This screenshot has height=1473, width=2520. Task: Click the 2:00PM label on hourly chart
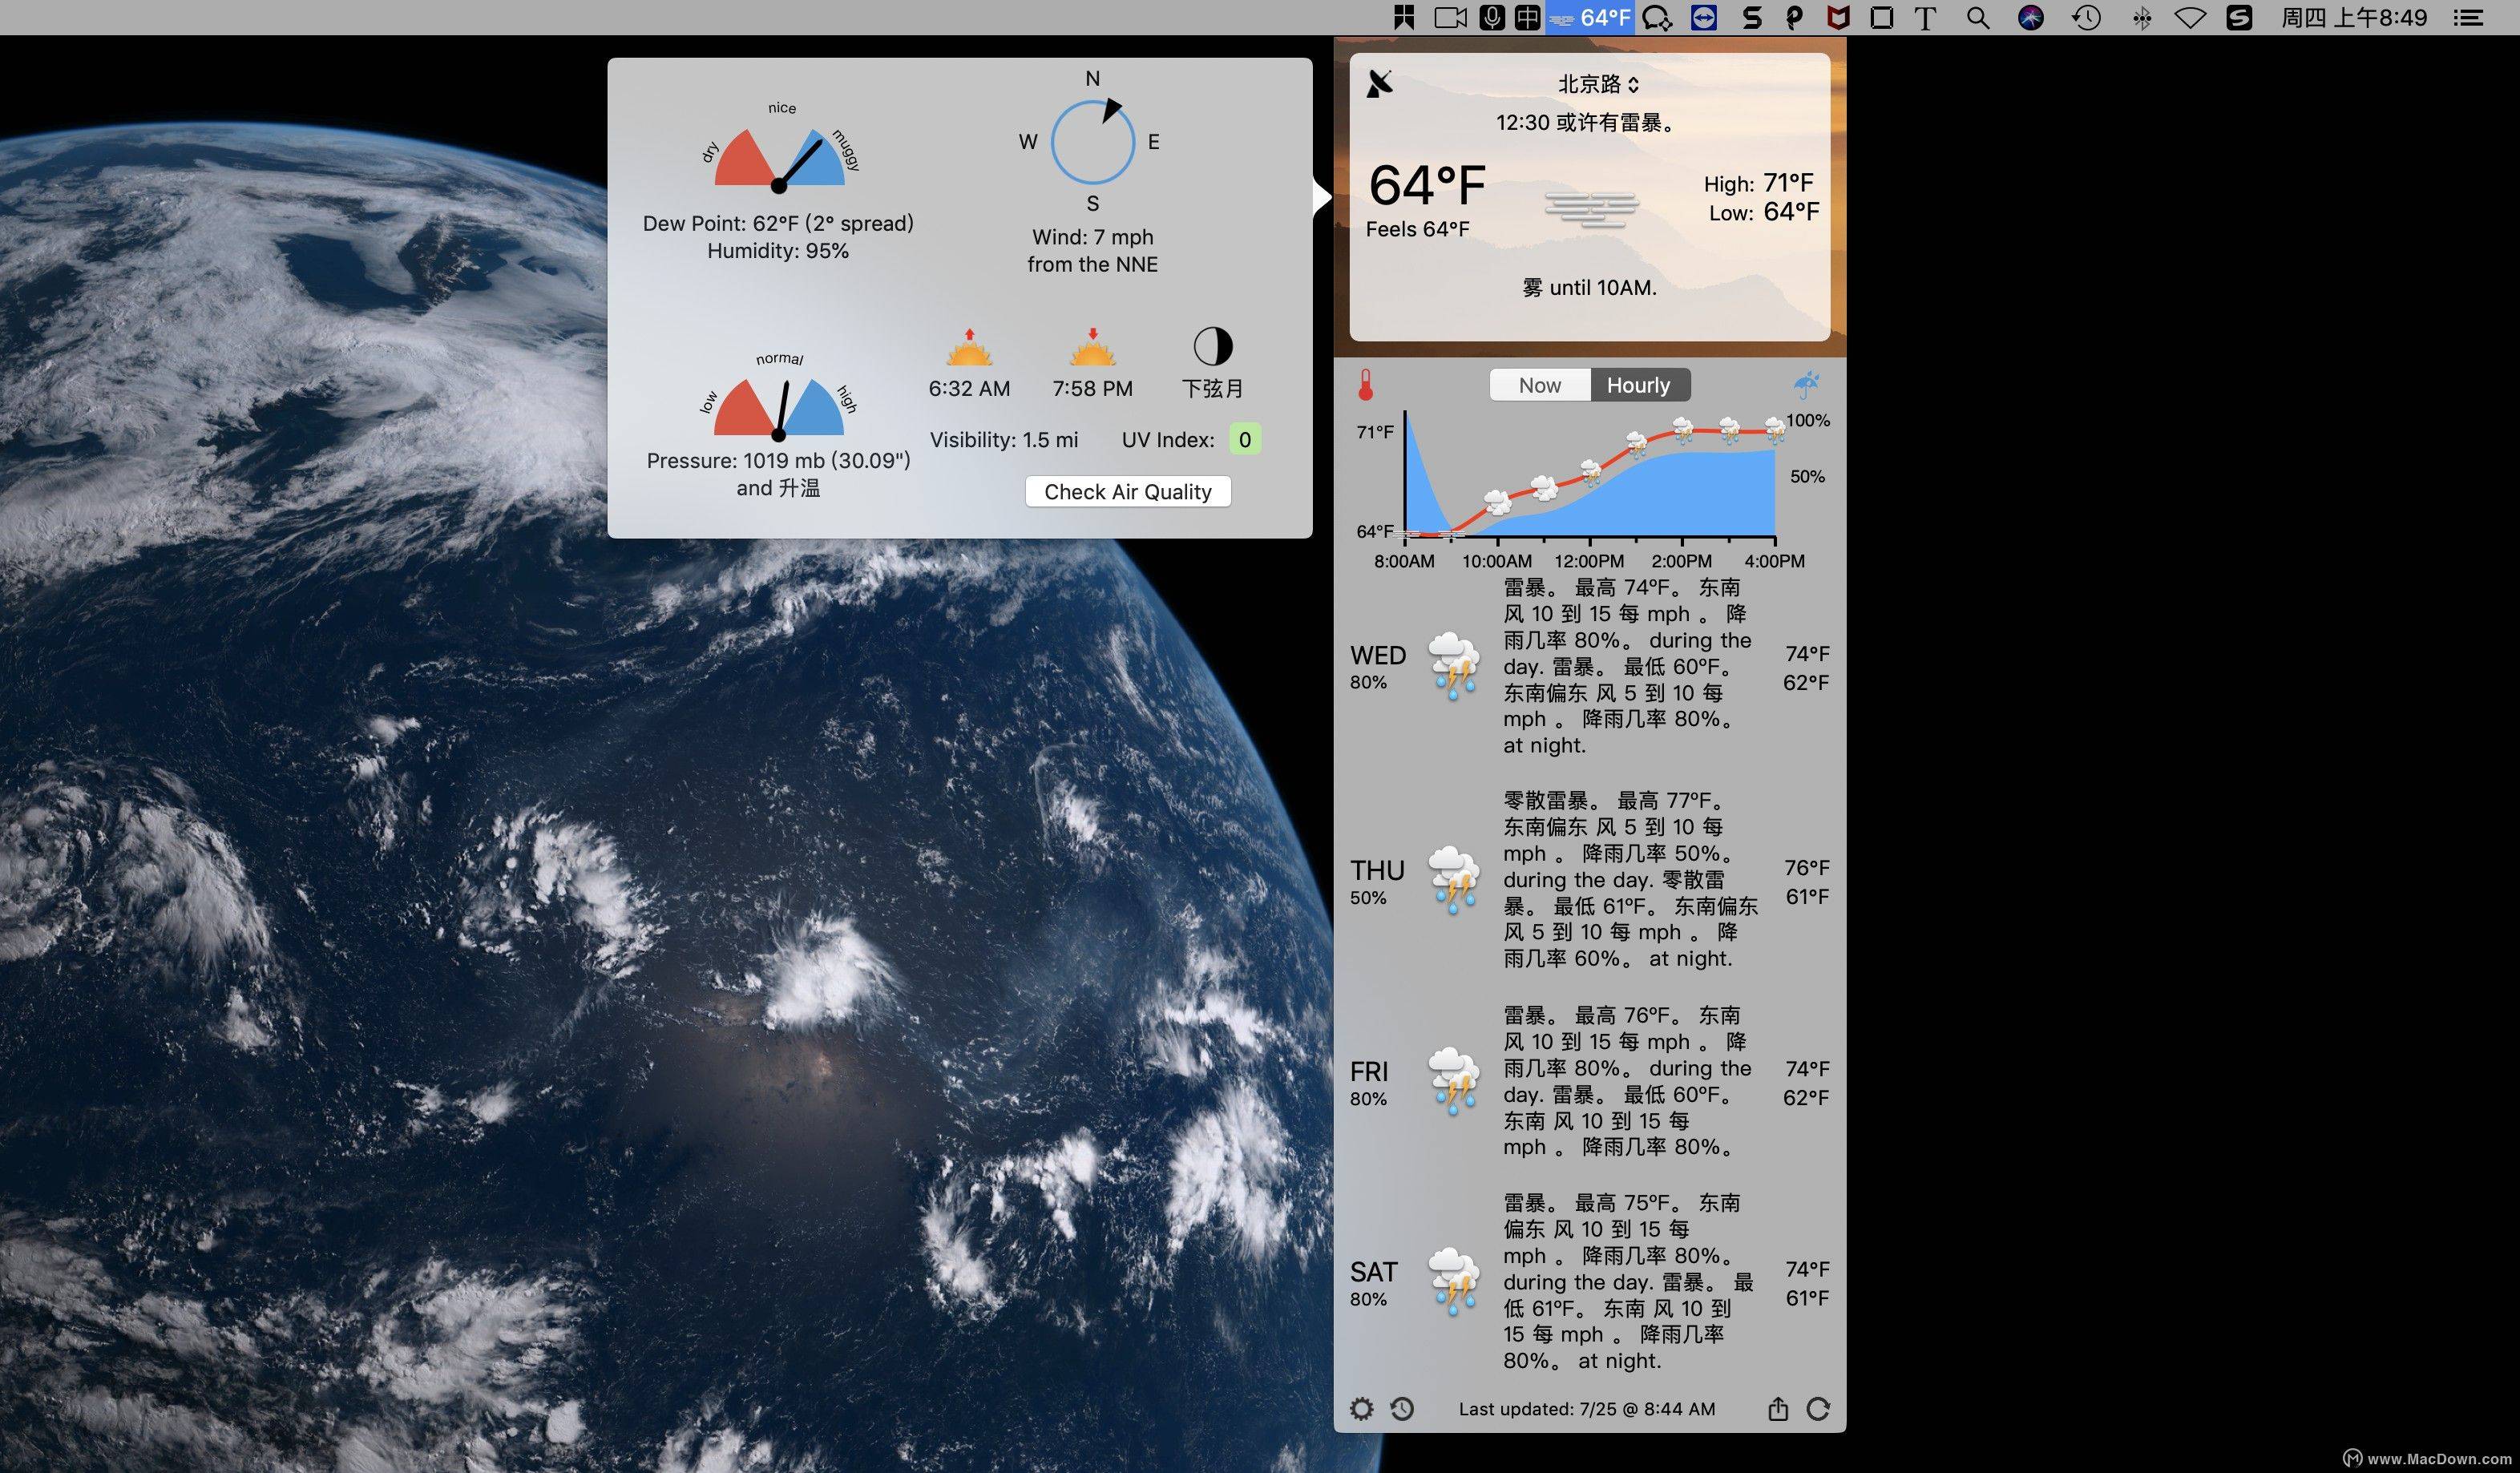[x=1681, y=561]
